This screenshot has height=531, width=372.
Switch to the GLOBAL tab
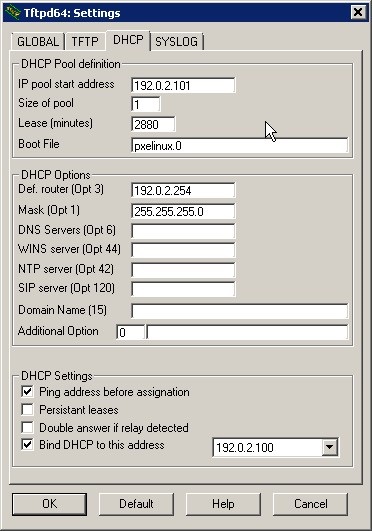pyautogui.click(x=38, y=42)
